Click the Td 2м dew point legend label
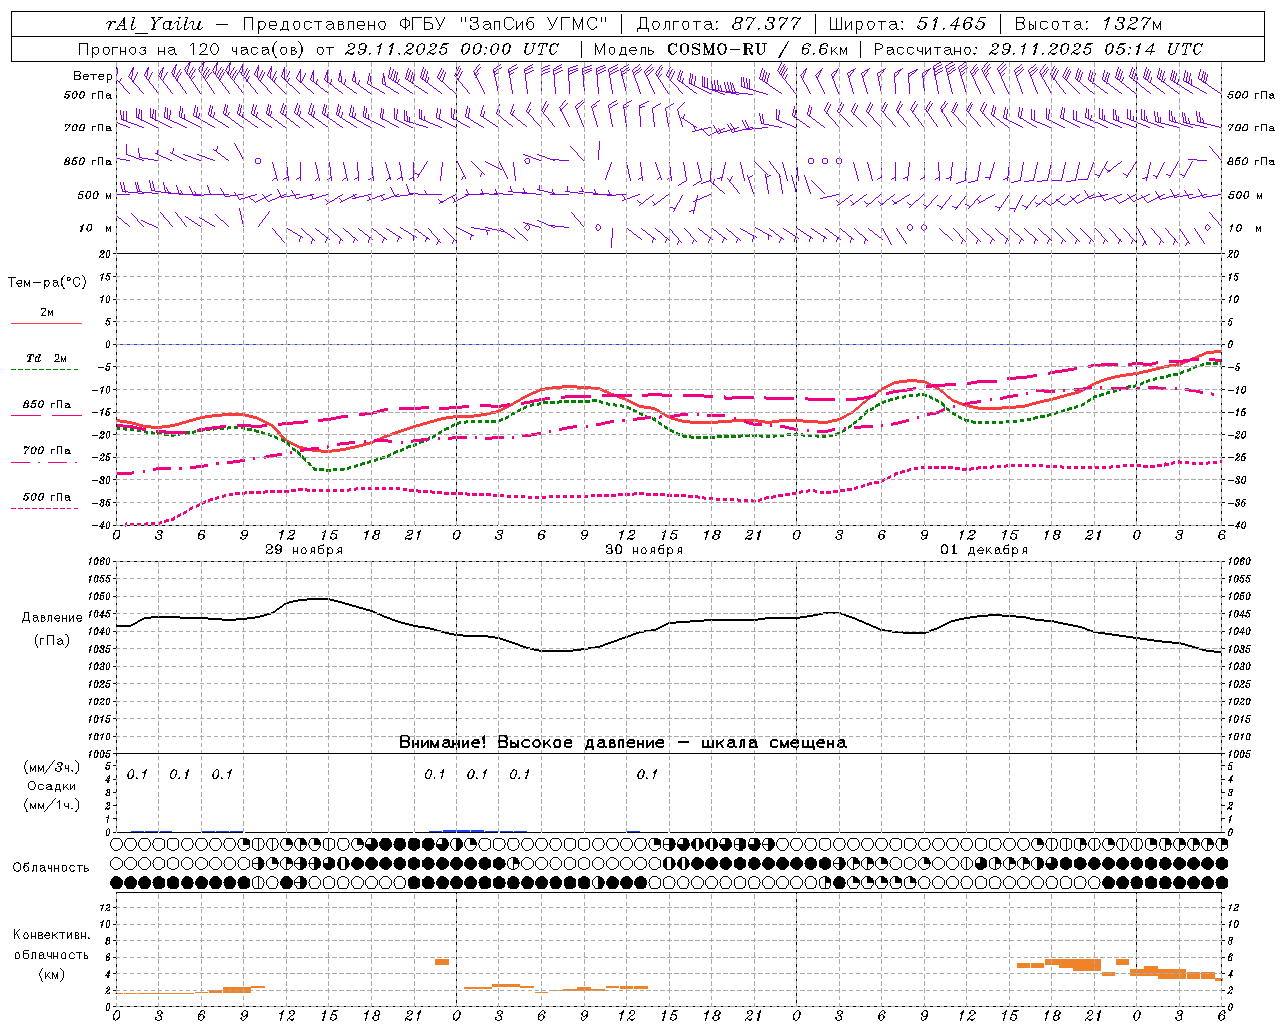Image resolution: width=1280 pixels, height=1024 pixels. click(47, 358)
